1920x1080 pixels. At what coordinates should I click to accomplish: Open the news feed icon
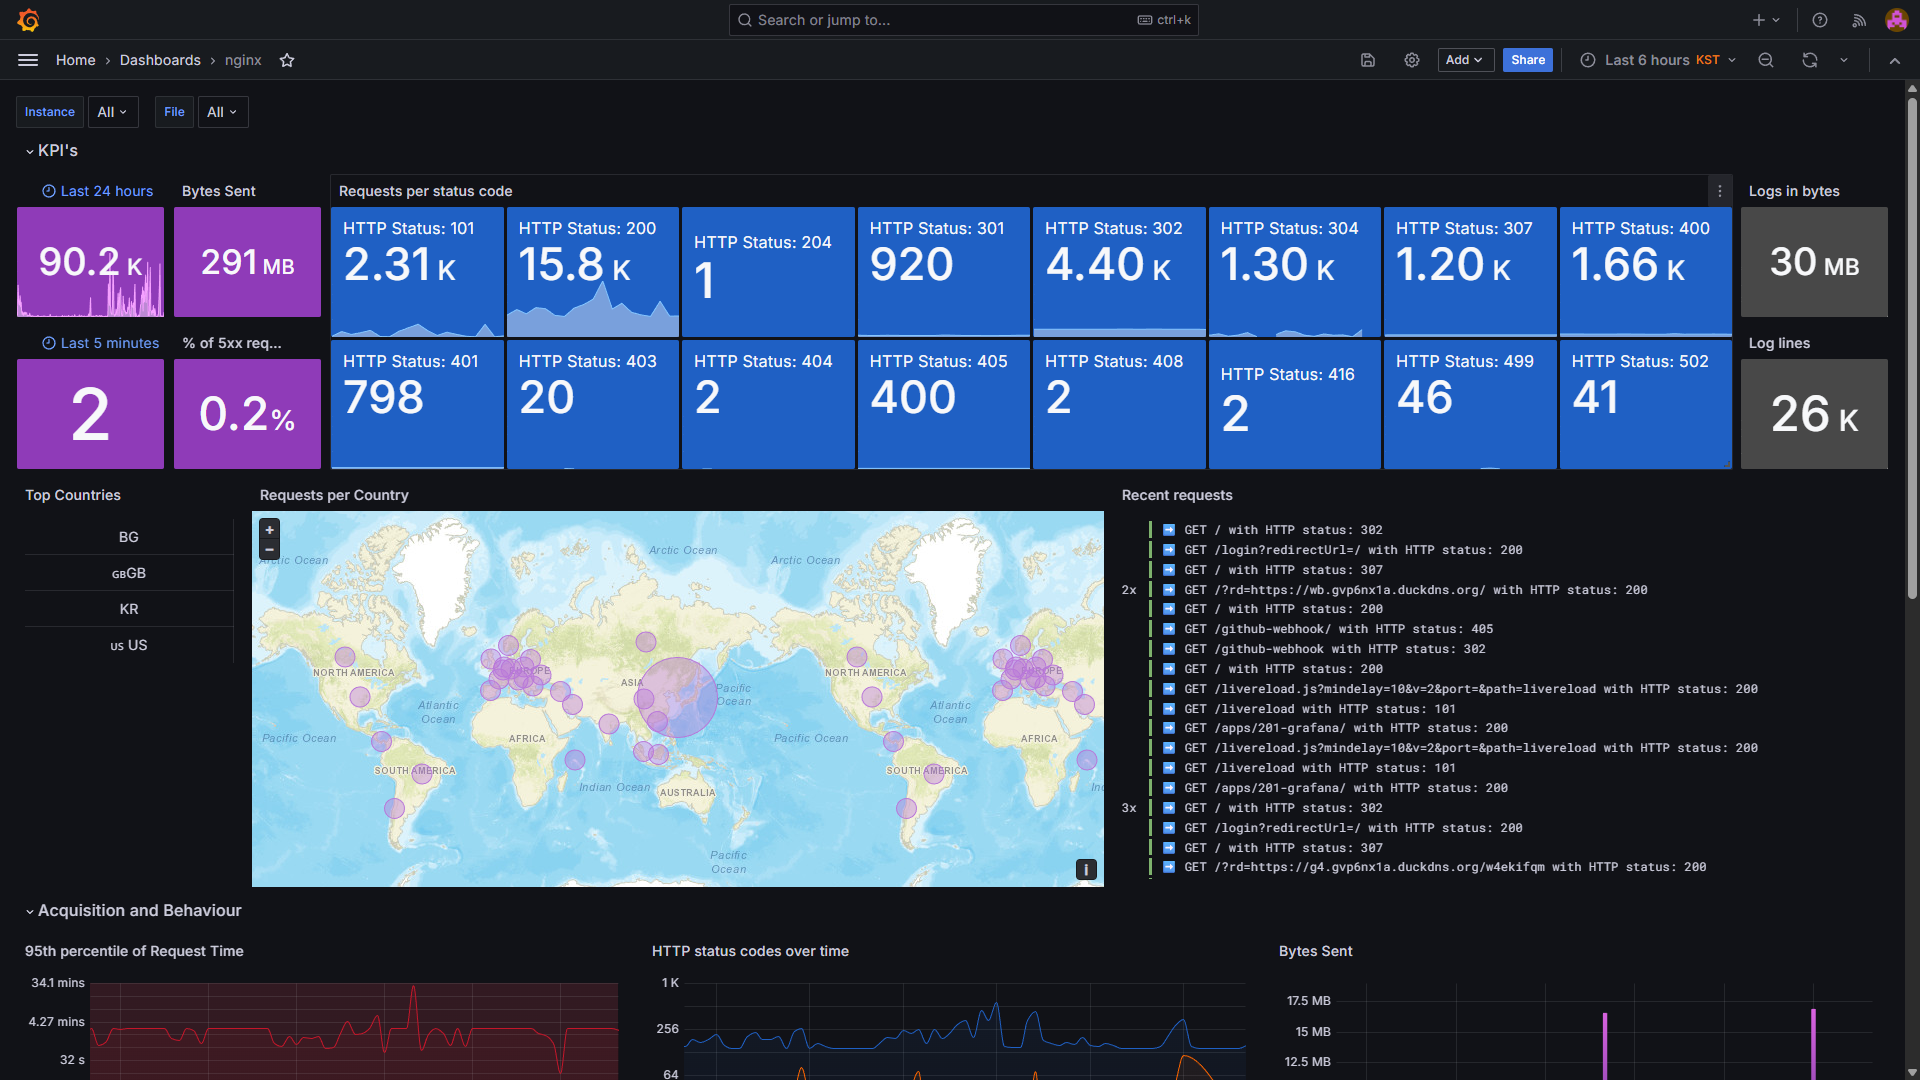click(1859, 20)
